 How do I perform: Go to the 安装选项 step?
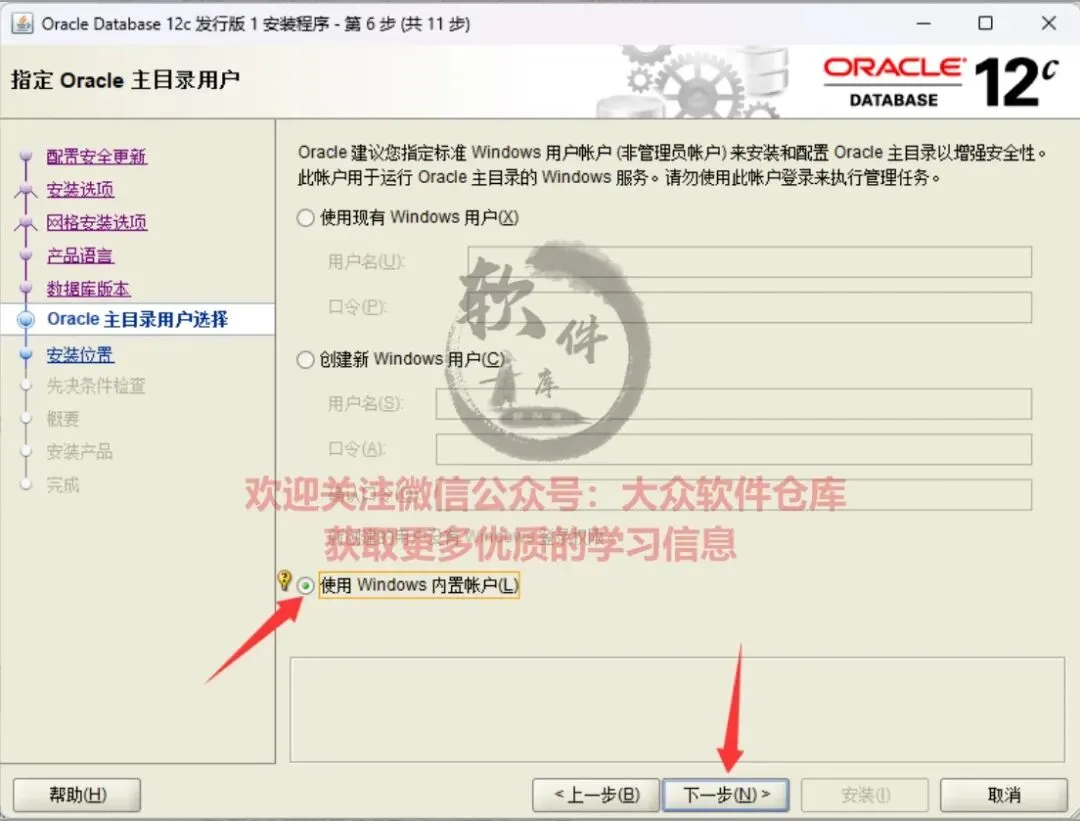[80, 189]
